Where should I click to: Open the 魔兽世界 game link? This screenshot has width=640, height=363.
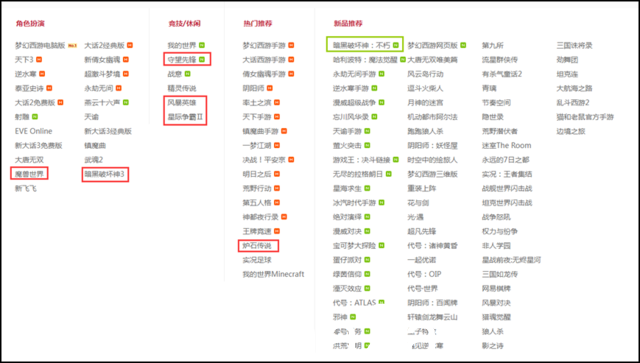tap(29, 174)
